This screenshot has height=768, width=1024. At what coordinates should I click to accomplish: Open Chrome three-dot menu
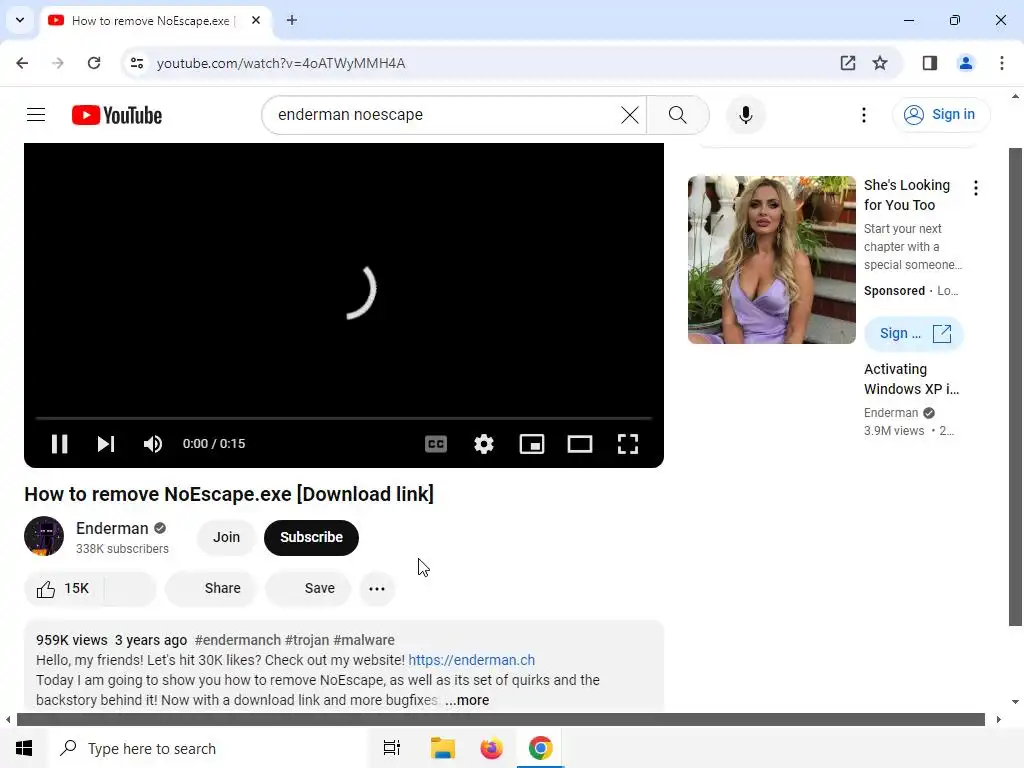[x=1001, y=63]
